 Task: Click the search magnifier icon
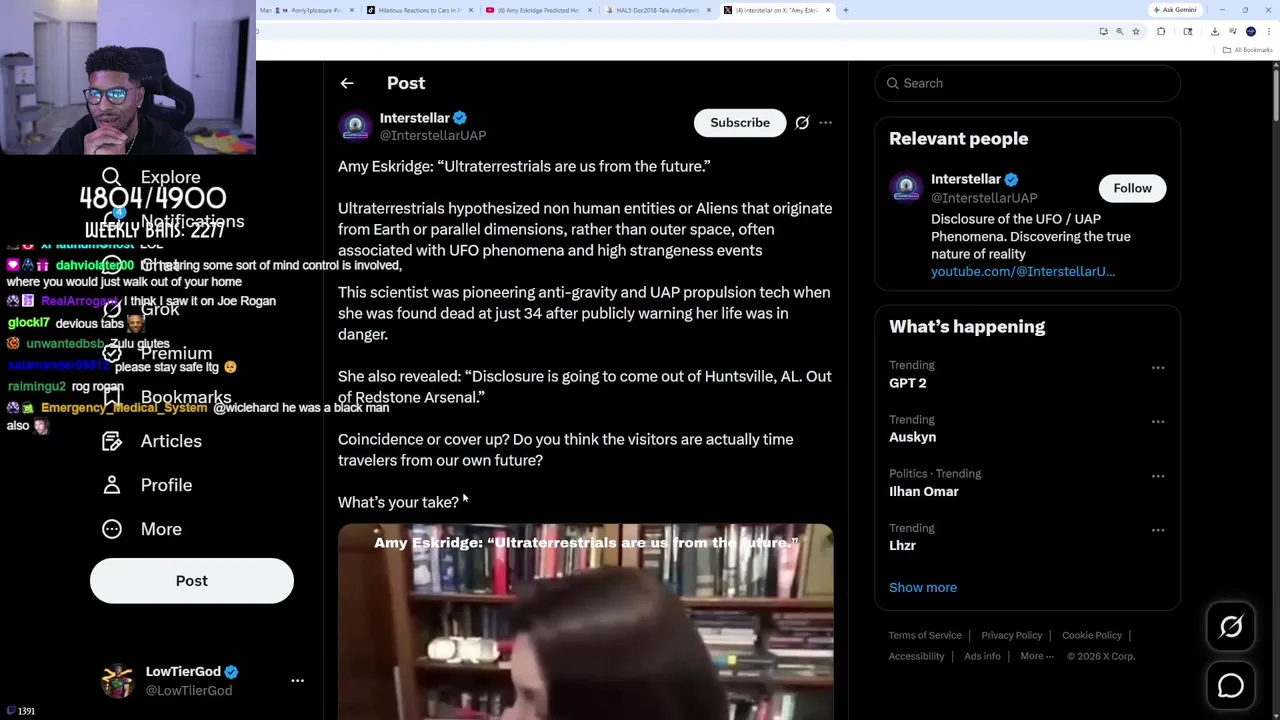[893, 83]
